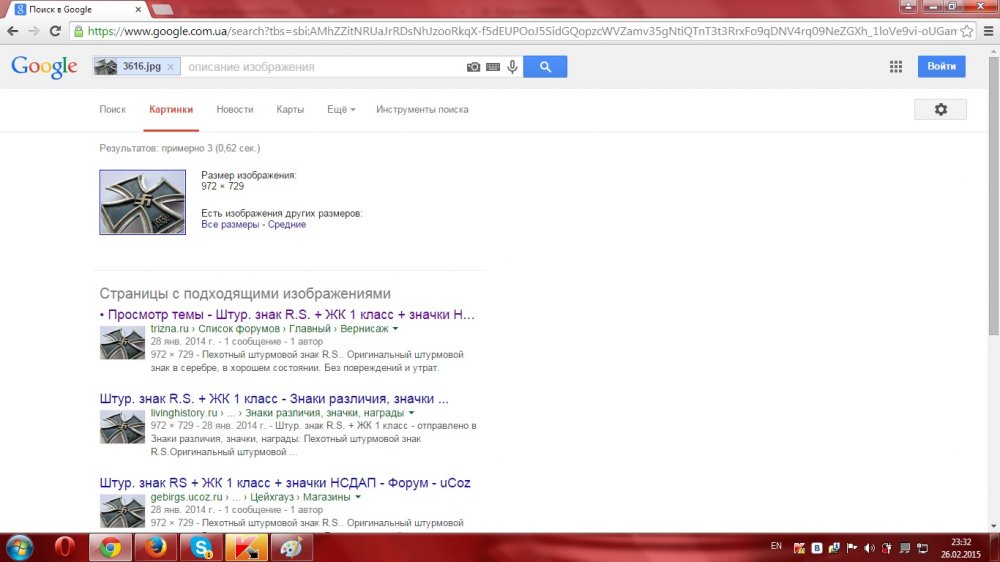Click the browser address bar
1000x562 pixels.
pyautogui.click(x=522, y=31)
